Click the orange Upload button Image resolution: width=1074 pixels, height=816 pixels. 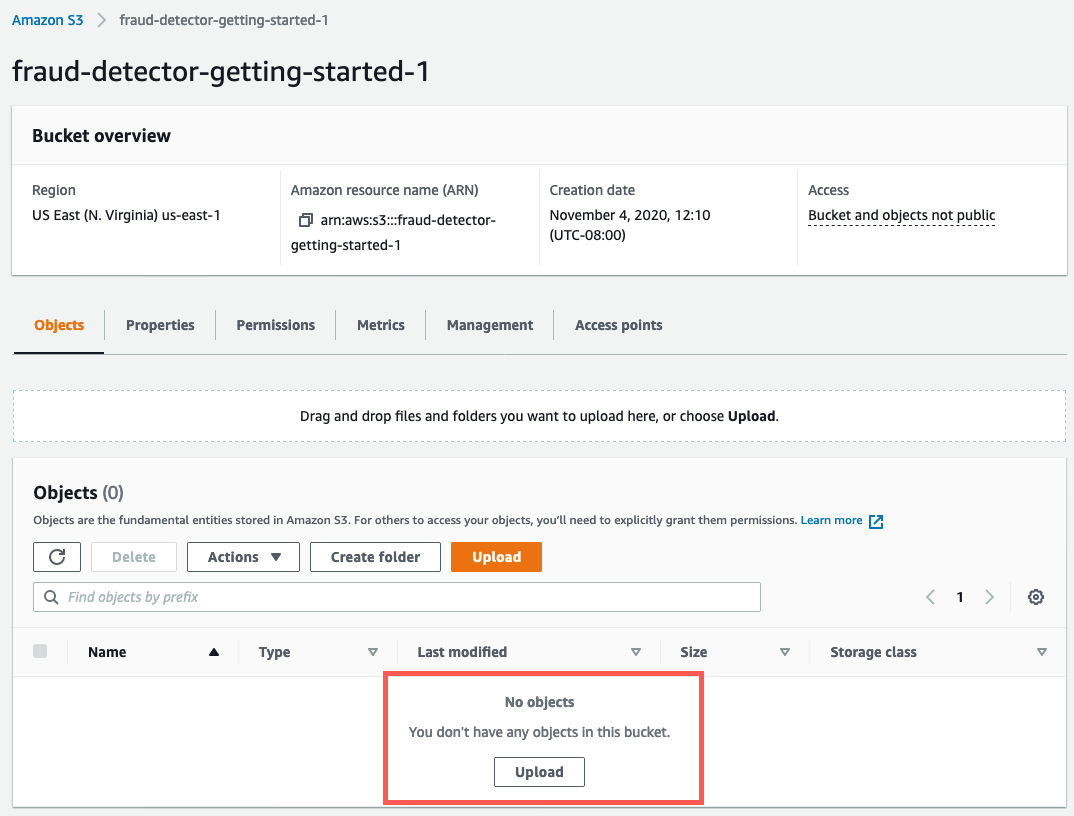click(x=496, y=557)
